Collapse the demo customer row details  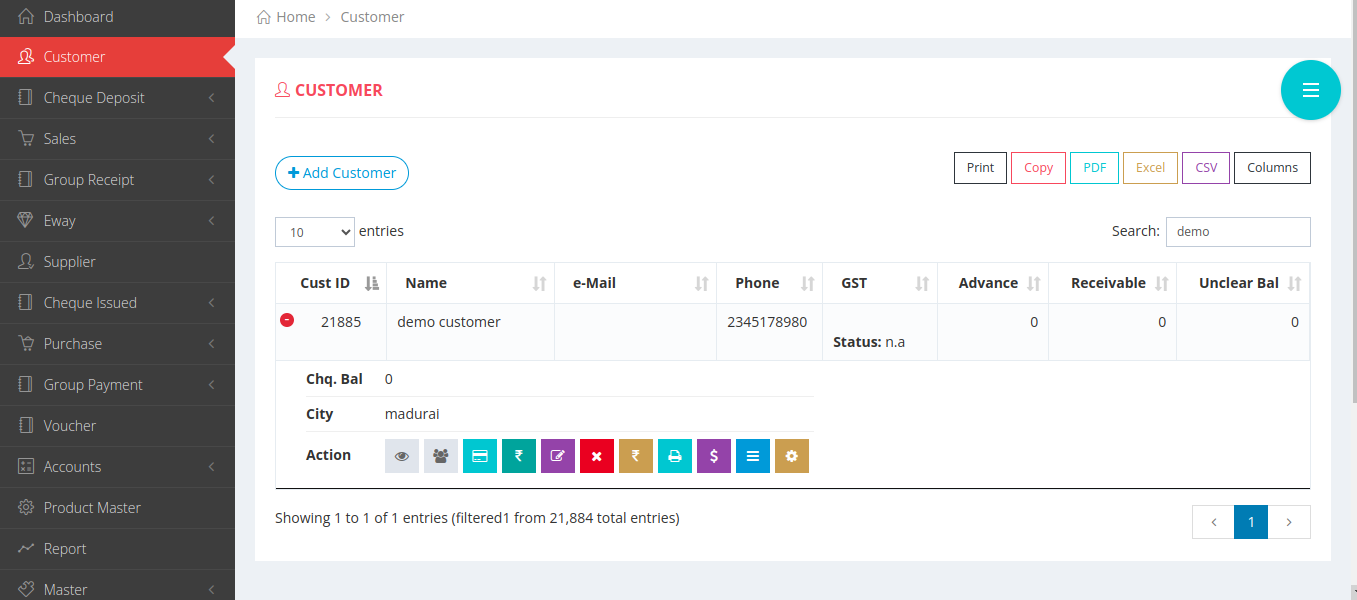tap(287, 320)
